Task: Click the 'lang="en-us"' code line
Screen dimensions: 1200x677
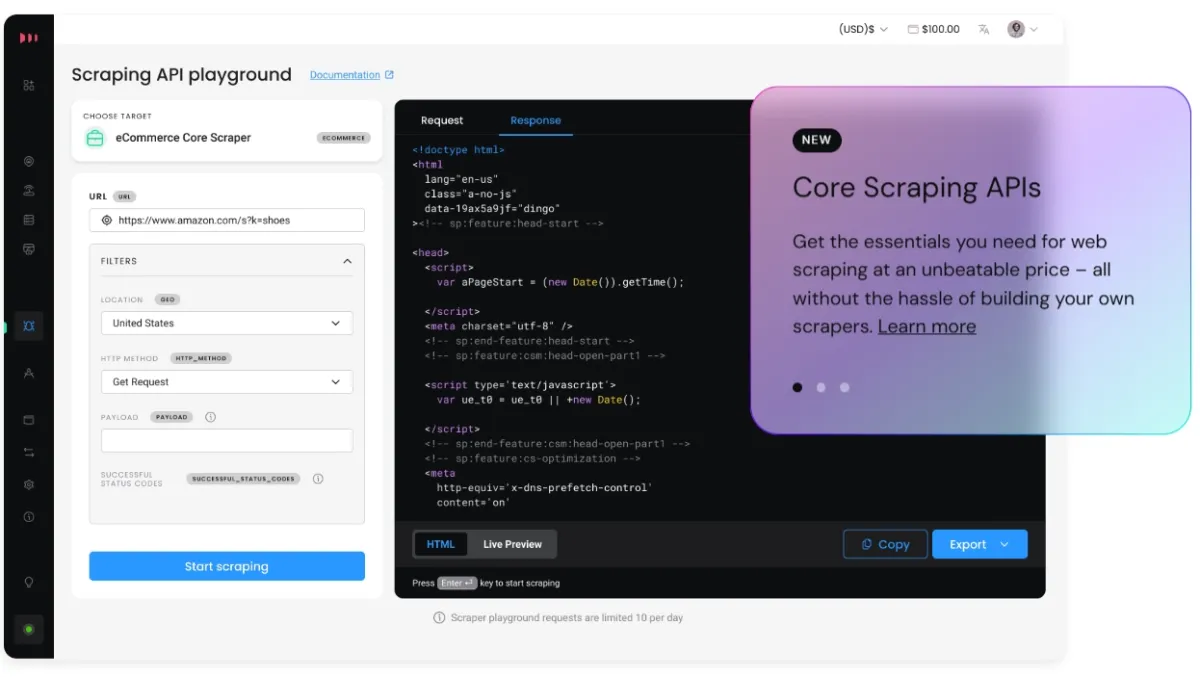Action: 462,179
